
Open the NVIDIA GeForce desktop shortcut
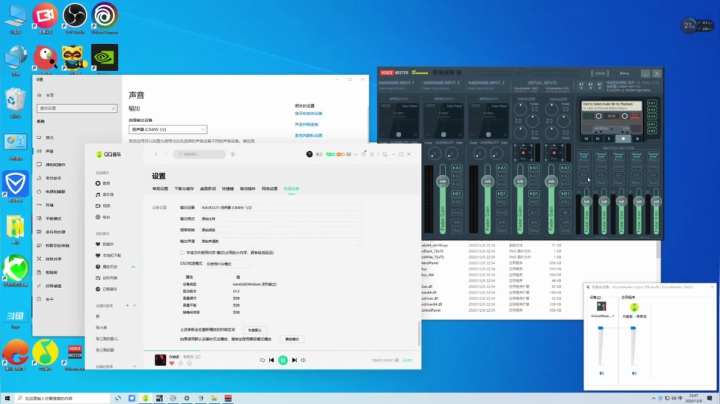(104, 60)
